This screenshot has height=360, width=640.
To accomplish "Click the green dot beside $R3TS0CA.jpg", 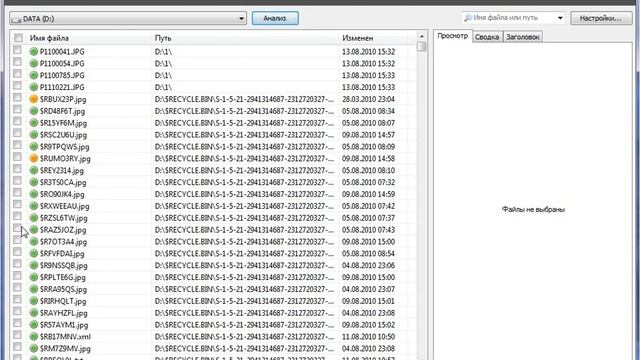I will point(34,182).
